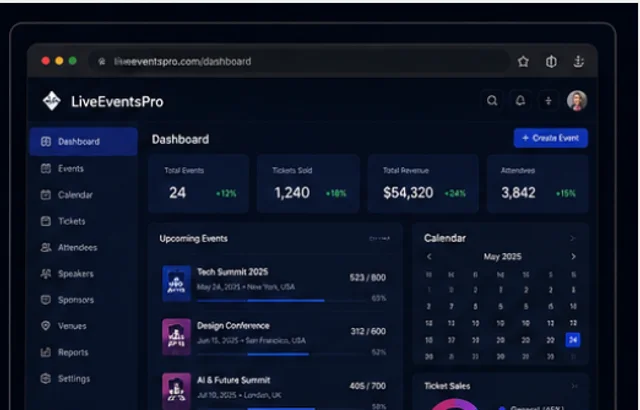Screen dimensions: 640x410
Task: Click Sponsors sidebar icon
Action: 46,300
